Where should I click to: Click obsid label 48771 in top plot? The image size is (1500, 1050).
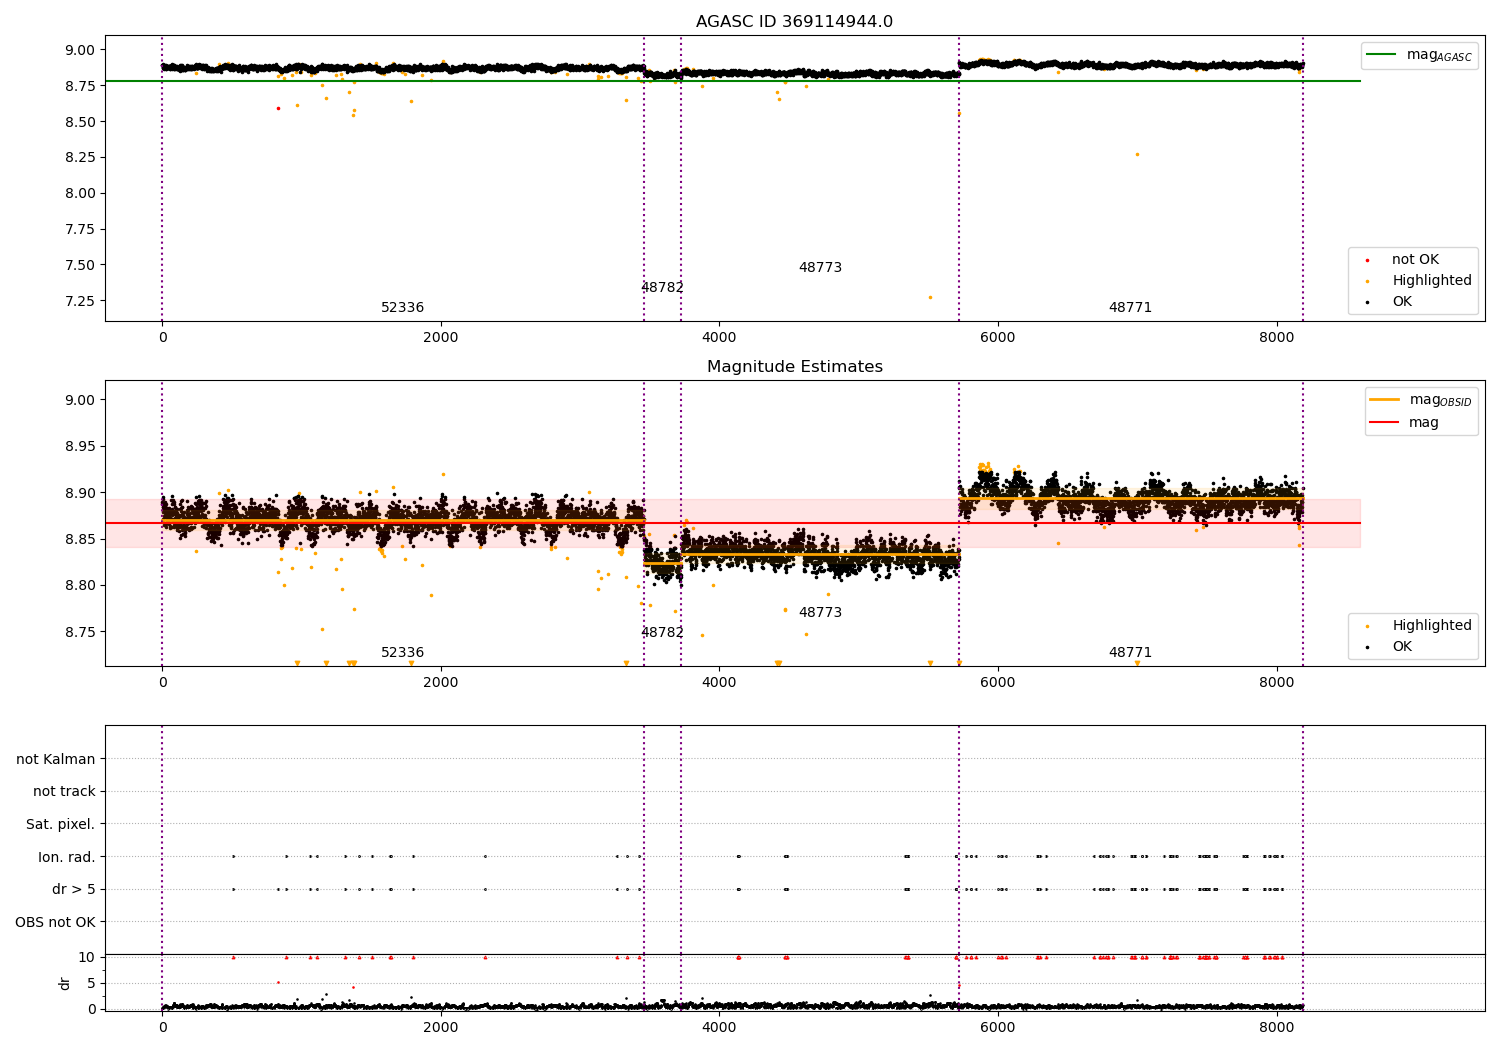(x=1130, y=308)
